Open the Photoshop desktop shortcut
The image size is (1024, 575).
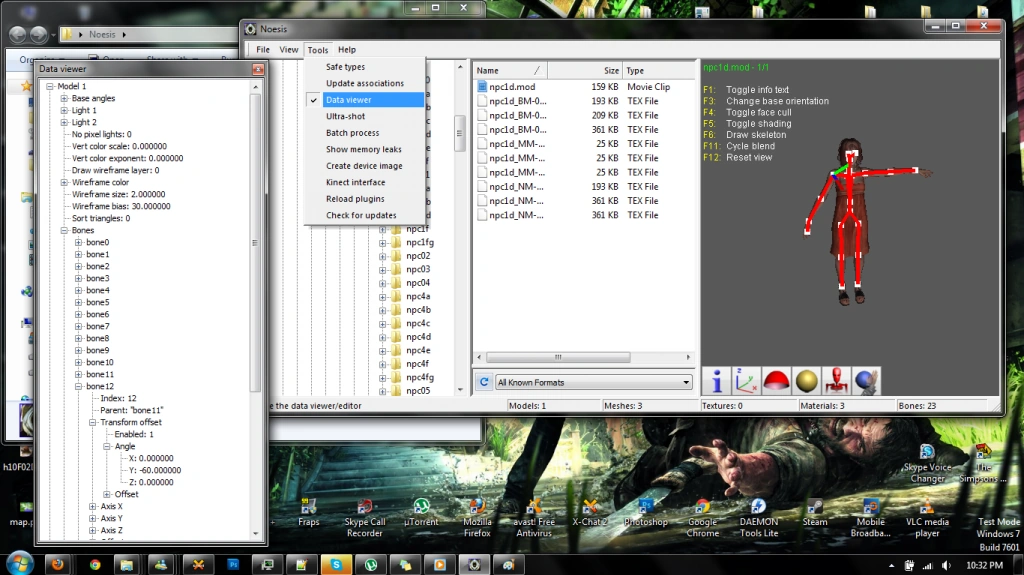[646, 512]
